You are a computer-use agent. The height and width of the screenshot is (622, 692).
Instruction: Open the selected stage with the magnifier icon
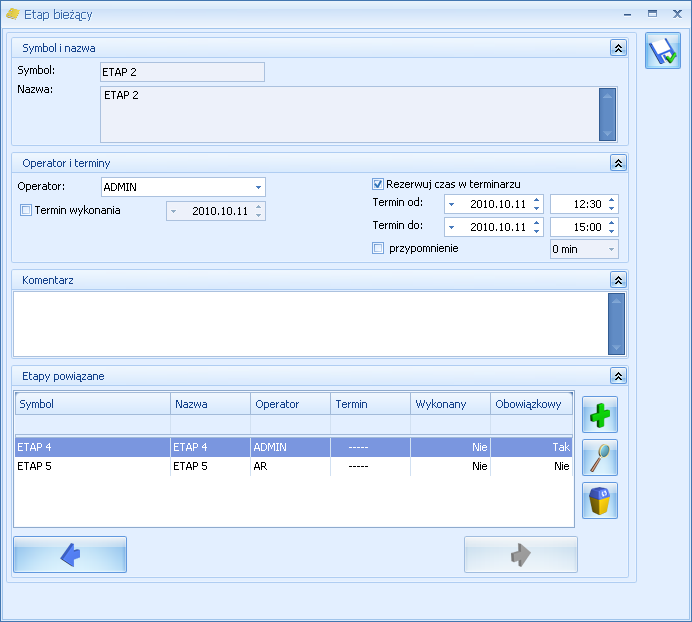click(600, 457)
